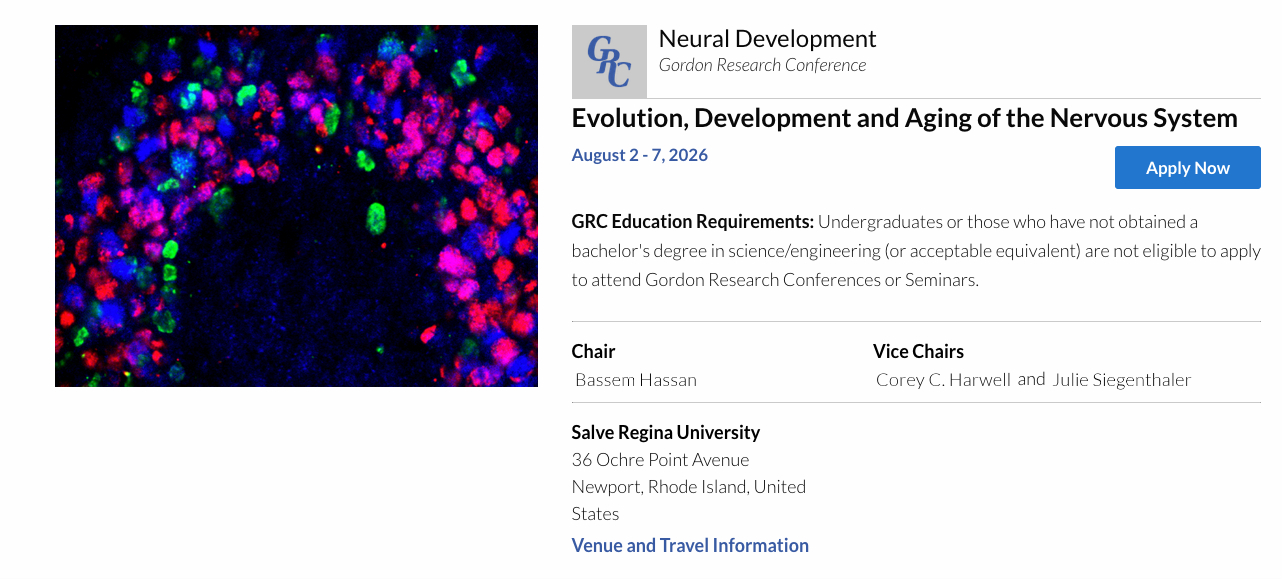Click the eligibility paragraph mentioning bachelor's degree

click(915, 251)
